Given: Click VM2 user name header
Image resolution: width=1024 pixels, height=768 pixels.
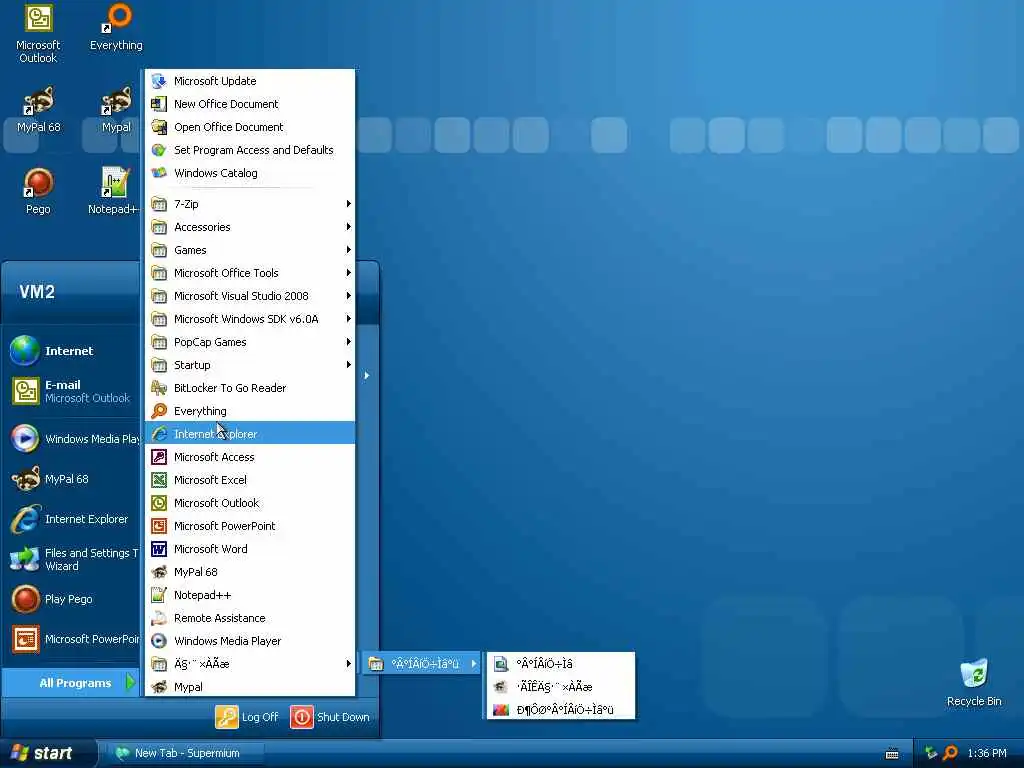Looking at the screenshot, I should 37,291.
